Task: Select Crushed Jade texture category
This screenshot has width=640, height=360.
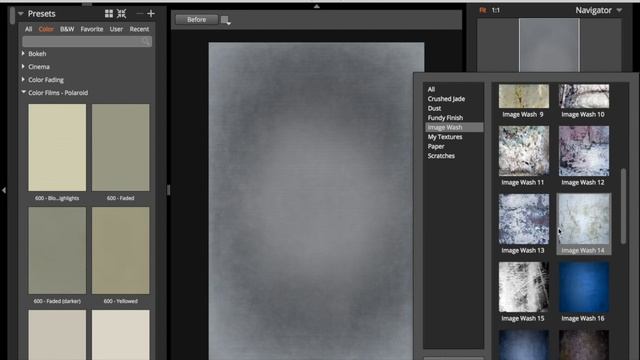Action: [446, 99]
